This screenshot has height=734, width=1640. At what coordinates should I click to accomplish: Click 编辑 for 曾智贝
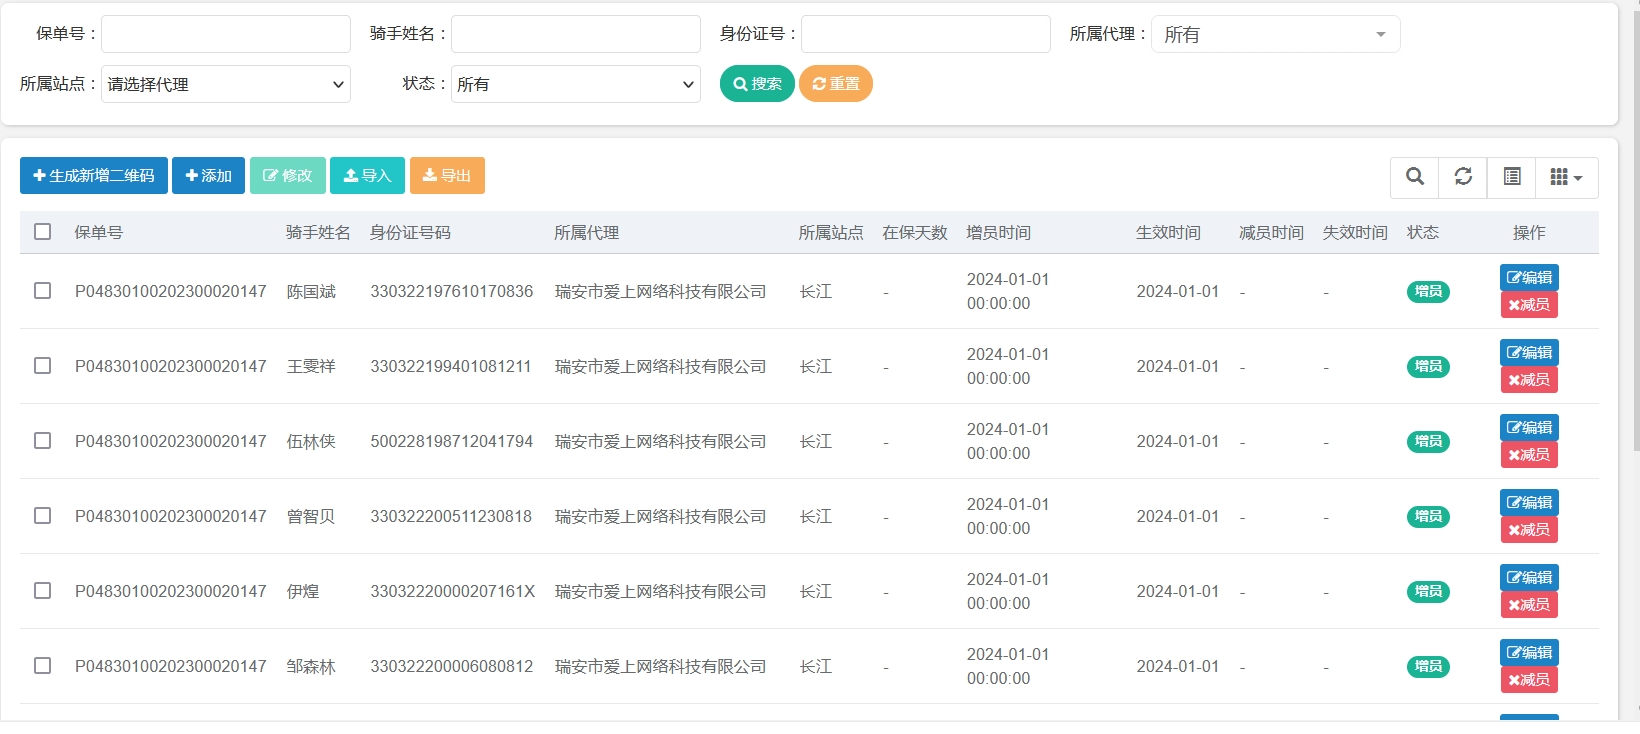pos(1529,502)
